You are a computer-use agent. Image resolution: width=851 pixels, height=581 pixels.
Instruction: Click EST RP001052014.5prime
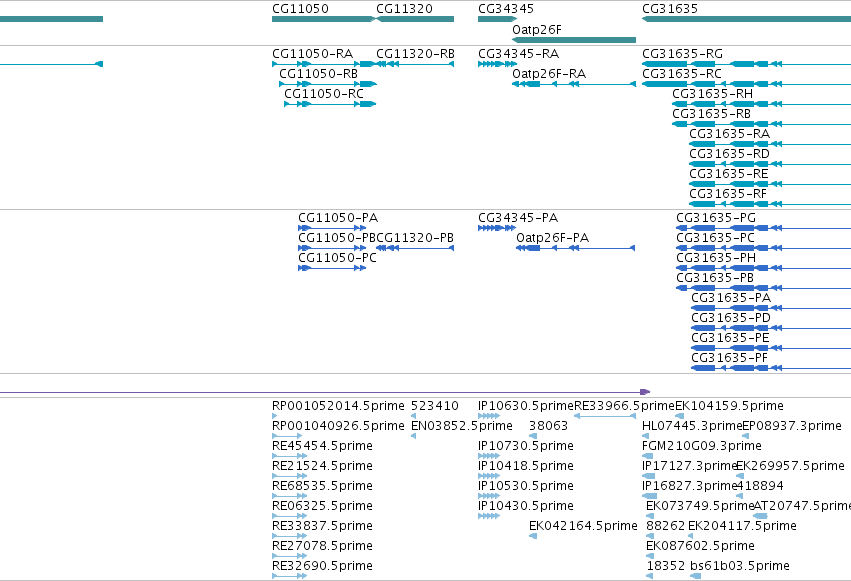(x=338, y=406)
